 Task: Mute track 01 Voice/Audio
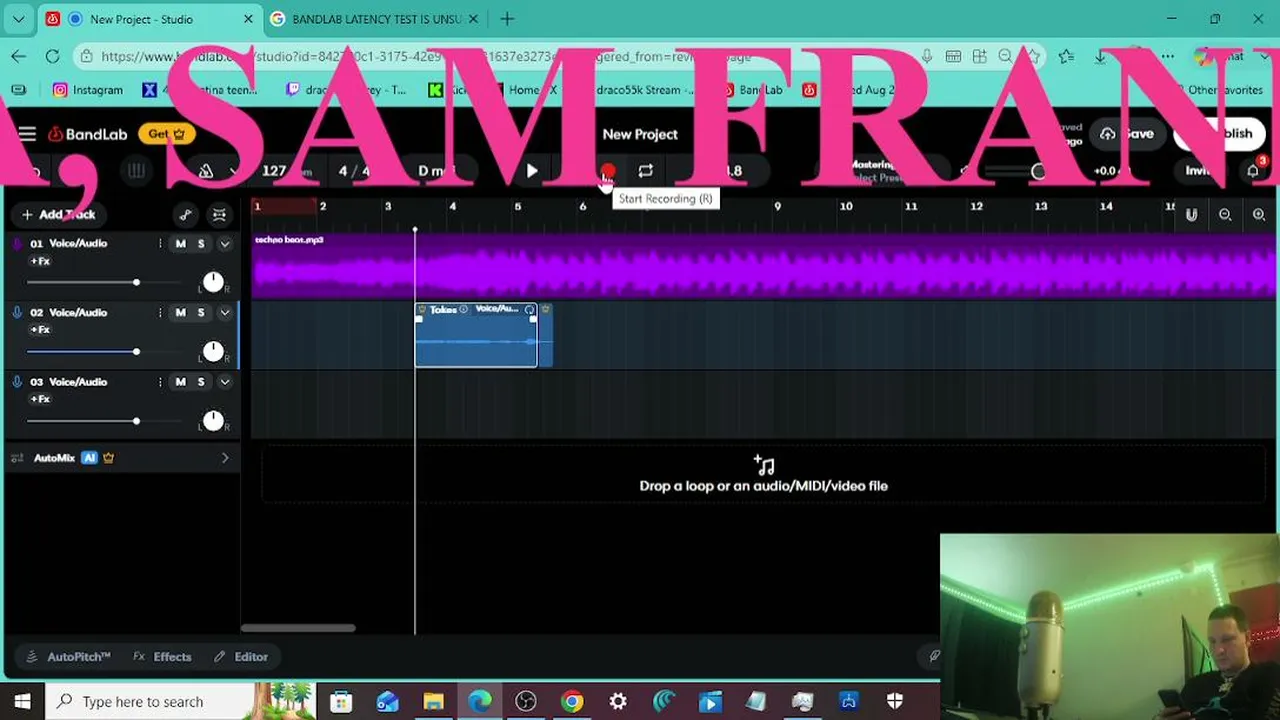(180, 243)
